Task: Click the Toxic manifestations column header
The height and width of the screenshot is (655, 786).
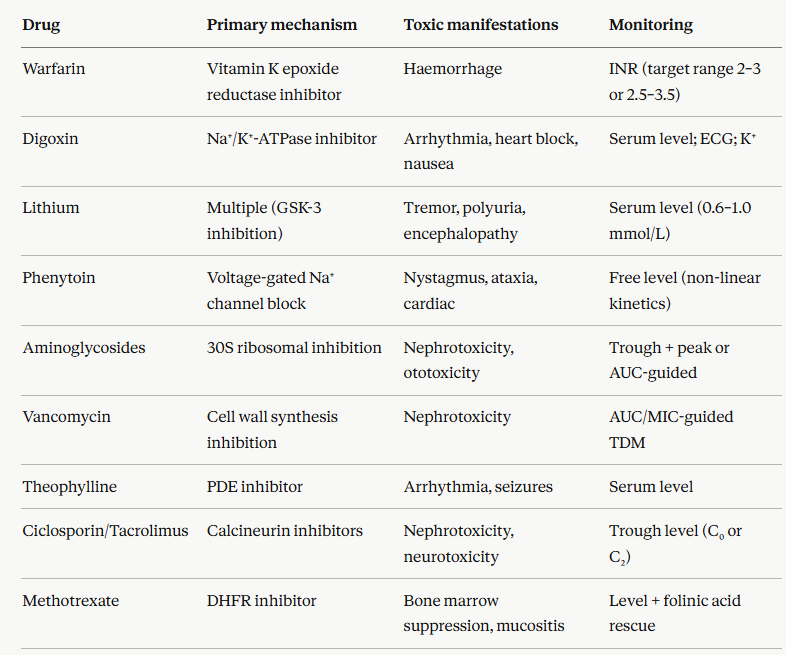Action: click(480, 24)
